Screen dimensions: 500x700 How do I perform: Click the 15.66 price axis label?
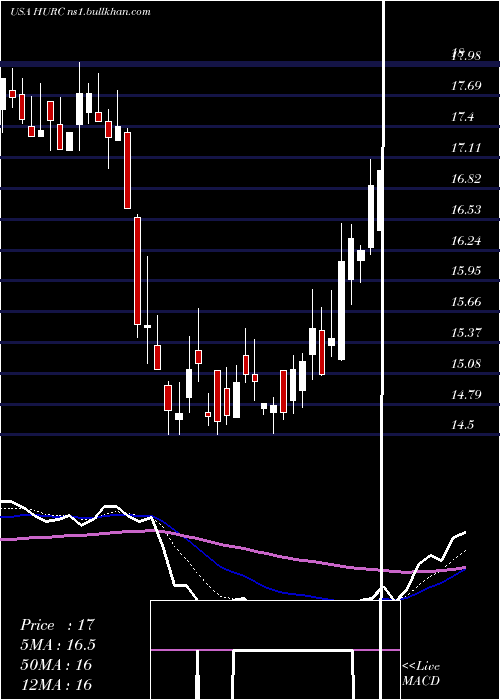coord(466,302)
